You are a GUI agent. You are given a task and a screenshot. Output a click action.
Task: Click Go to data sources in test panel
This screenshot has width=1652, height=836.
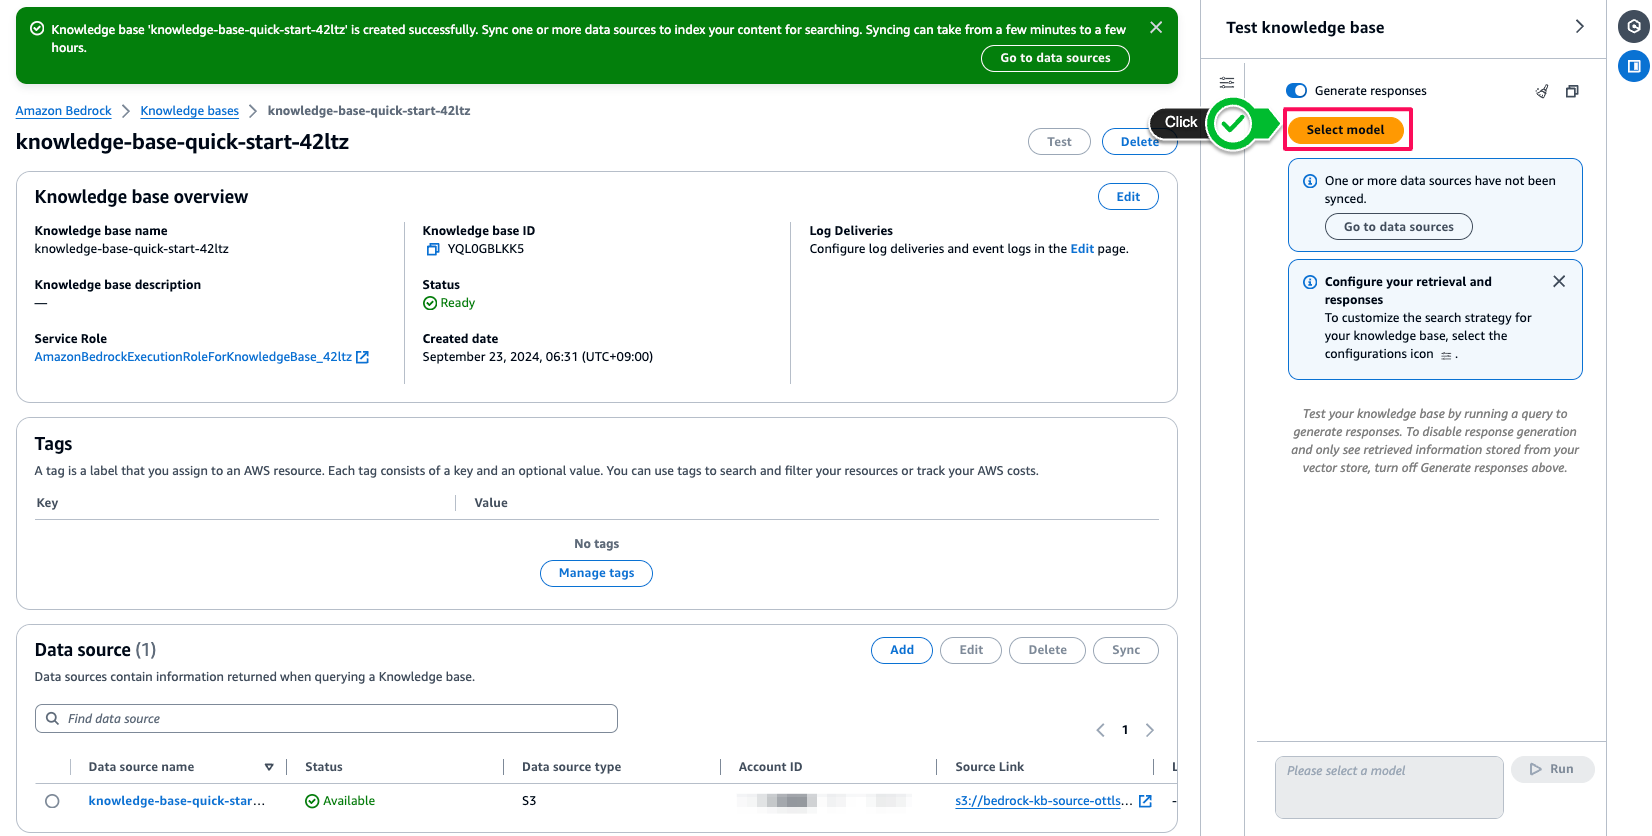point(1398,227)
